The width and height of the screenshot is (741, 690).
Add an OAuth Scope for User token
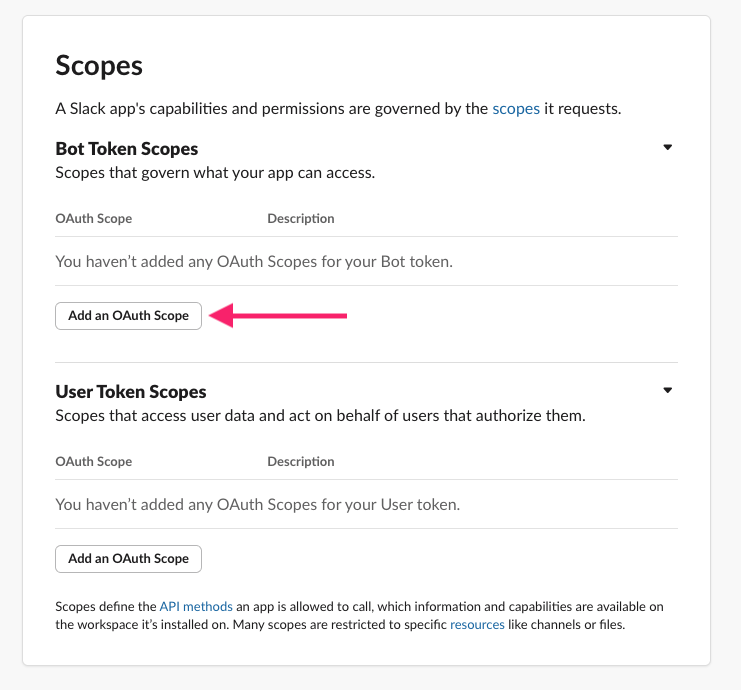tap(128, 559)
